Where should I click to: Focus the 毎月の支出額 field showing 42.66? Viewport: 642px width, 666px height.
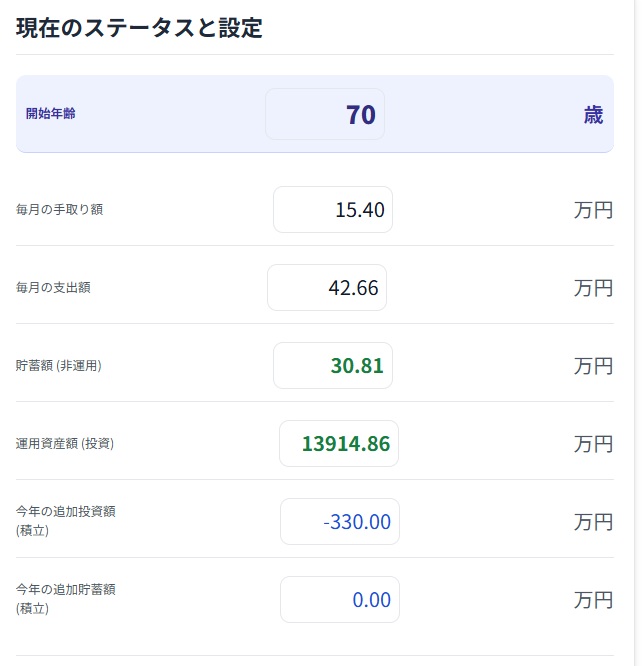click(x=327, y=288)
